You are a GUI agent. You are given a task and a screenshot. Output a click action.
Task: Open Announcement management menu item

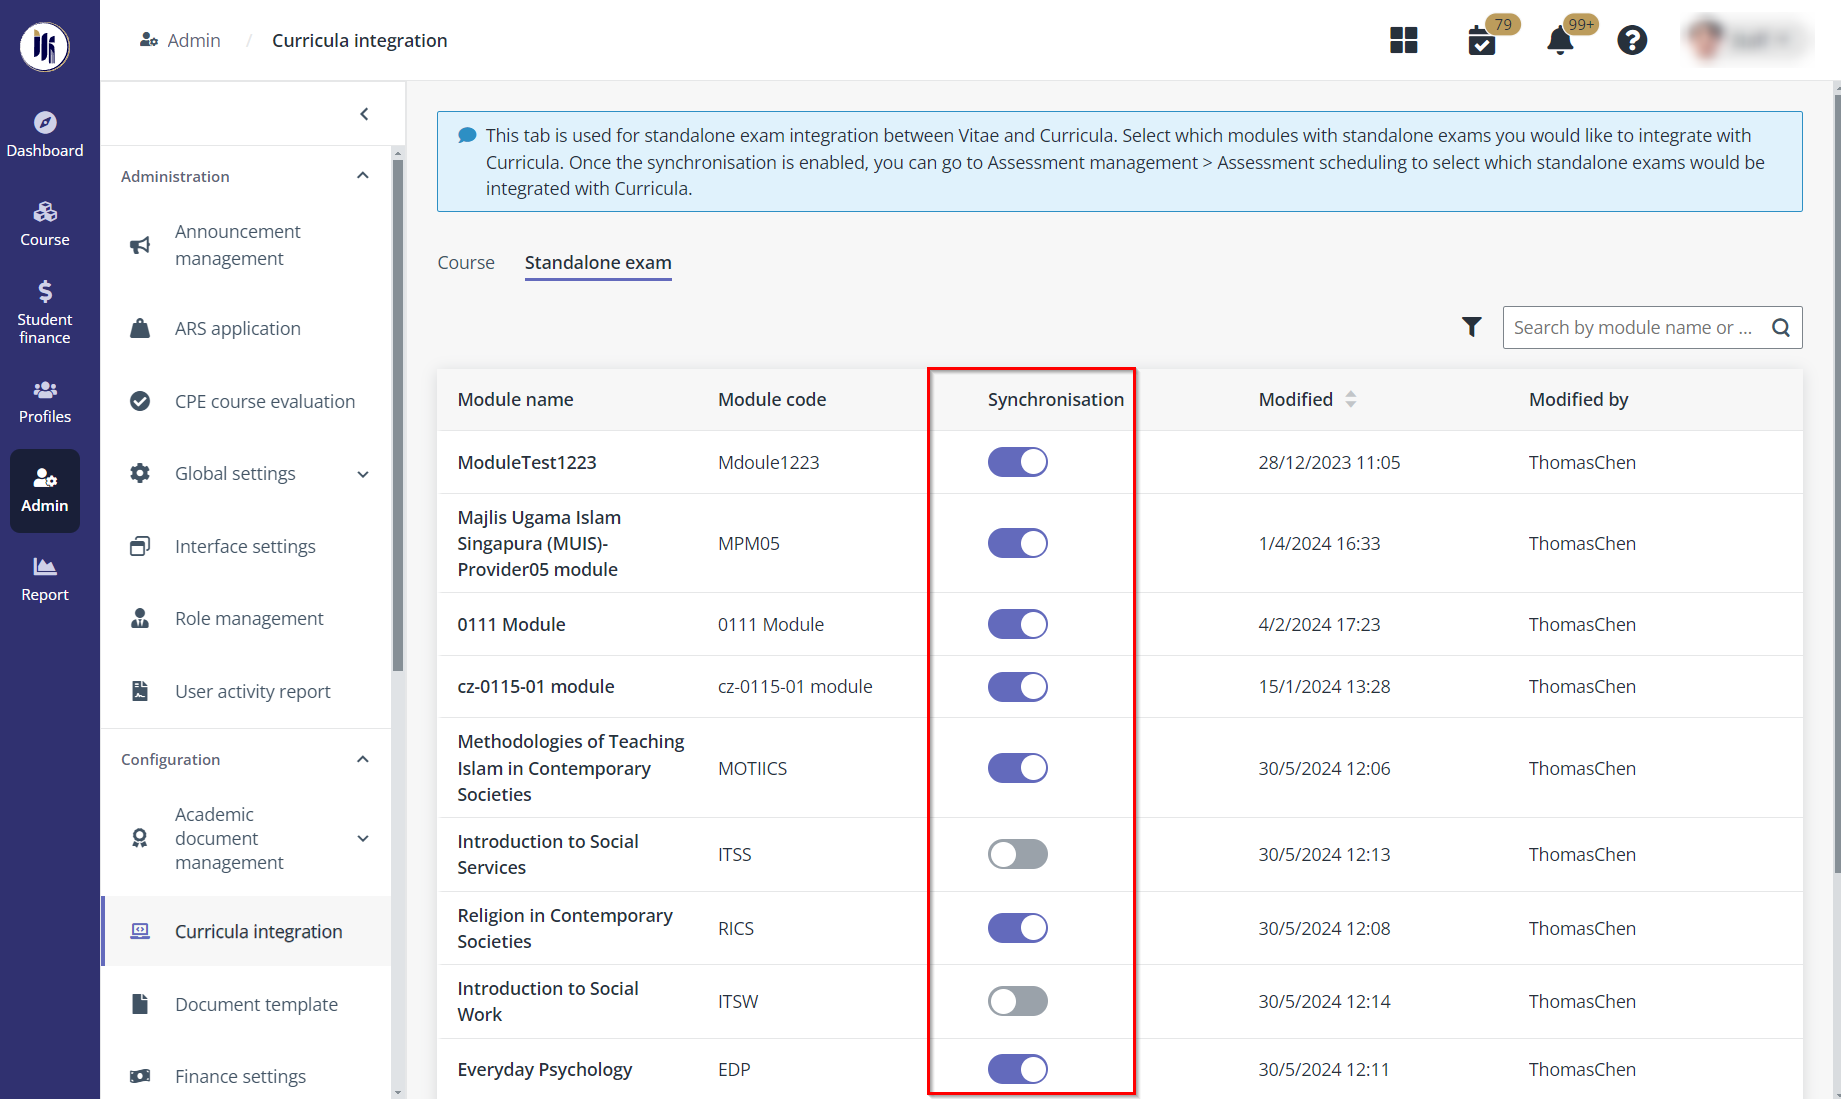(x=246, y=245)
